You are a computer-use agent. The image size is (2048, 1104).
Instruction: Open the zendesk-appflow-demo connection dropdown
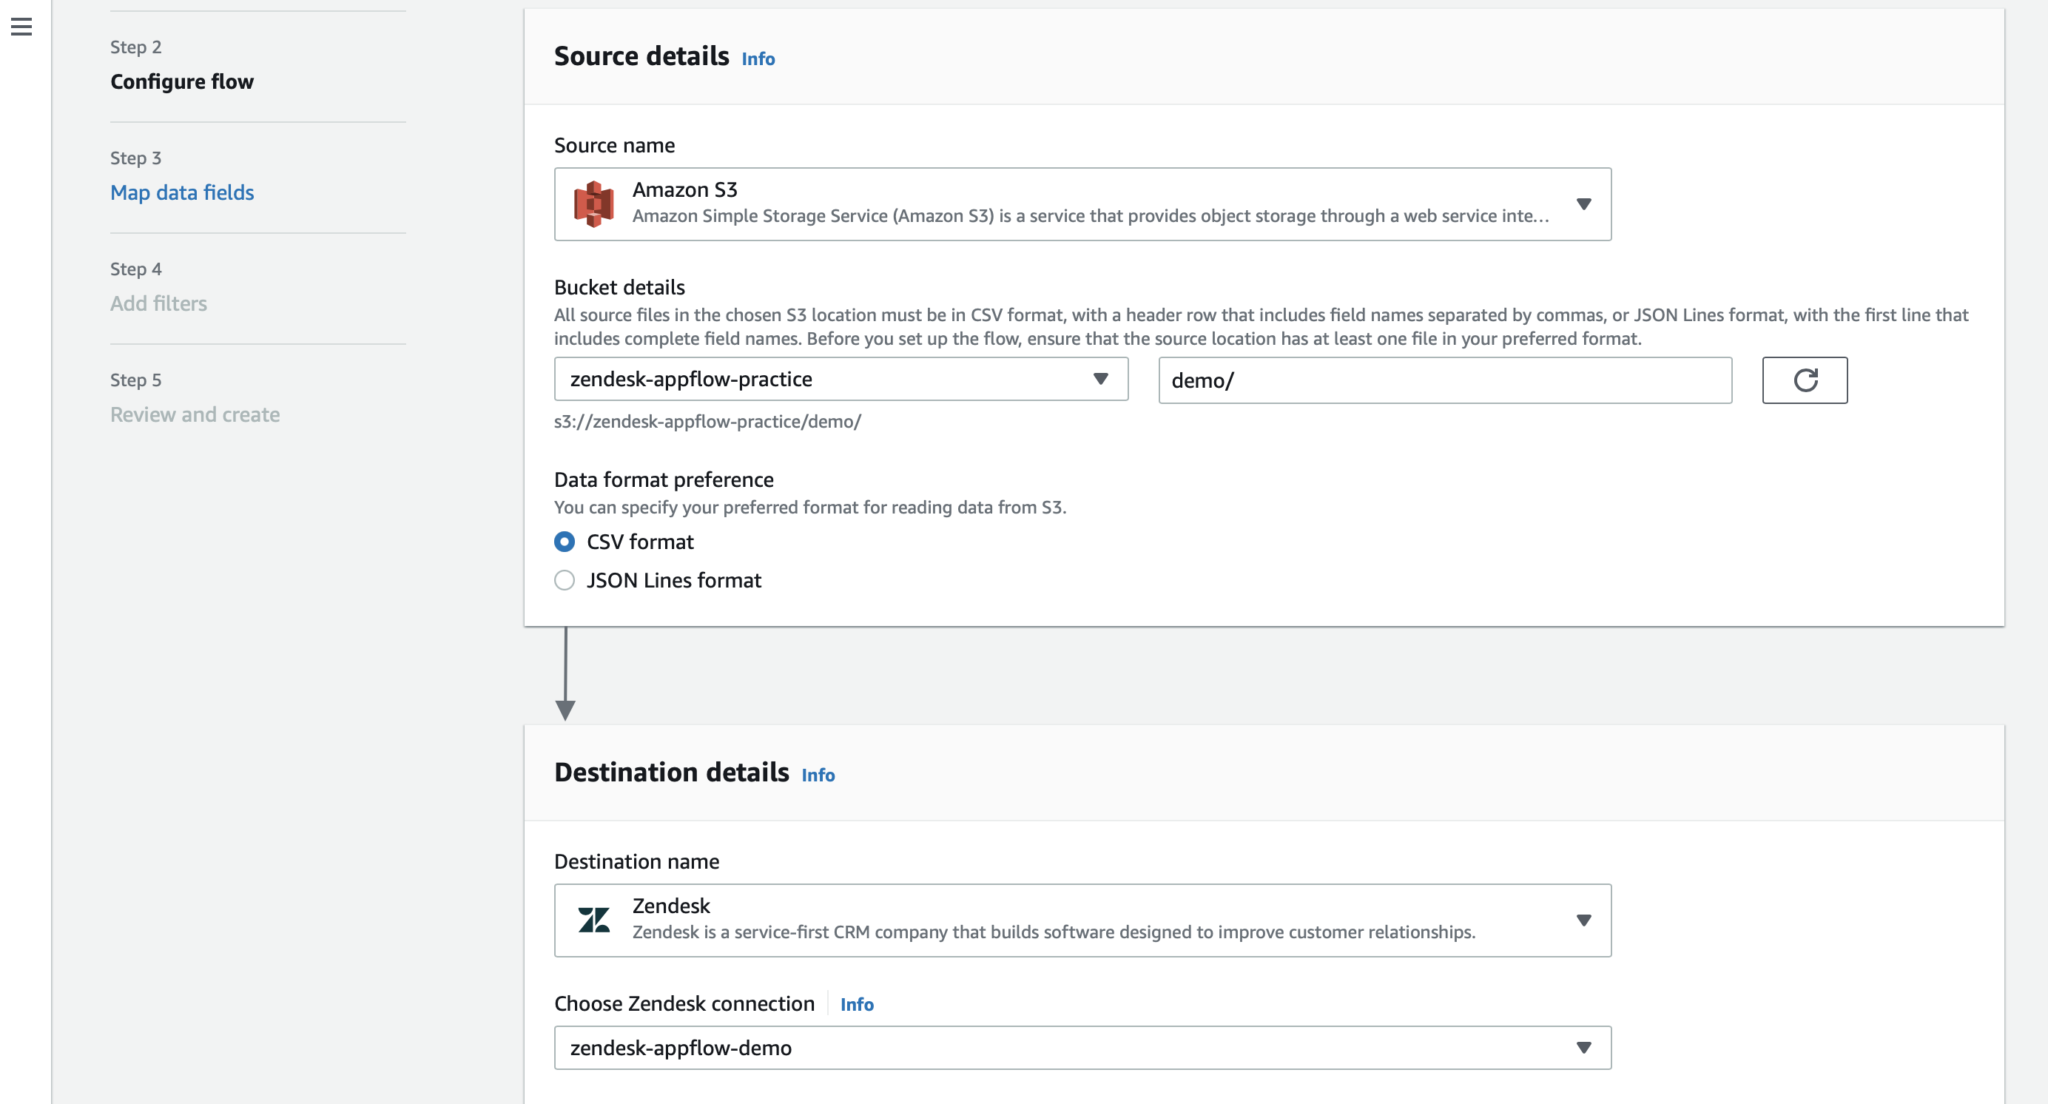(x=1584, y=1047)
